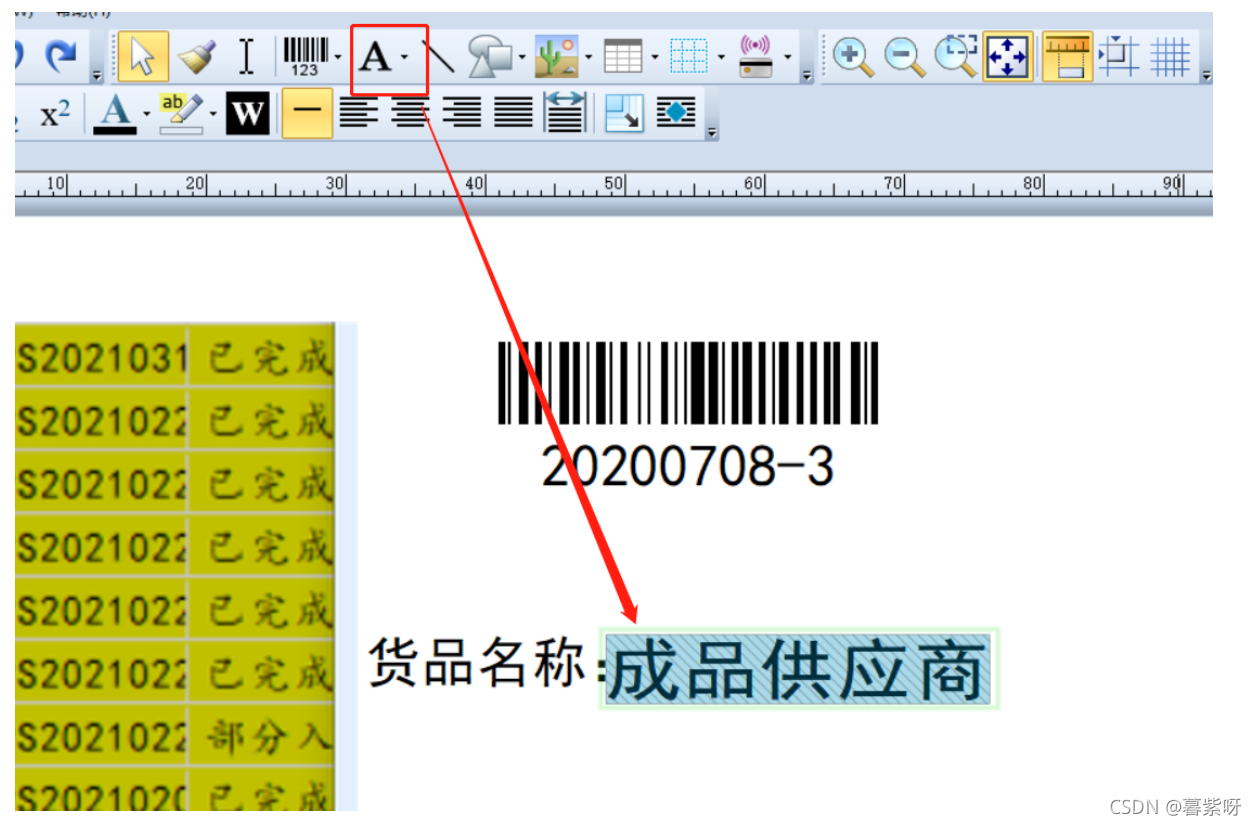Click the highlighted 成品供应商 text object
Viewport: 1256px width, 825px height.
[x=798, y=669]
